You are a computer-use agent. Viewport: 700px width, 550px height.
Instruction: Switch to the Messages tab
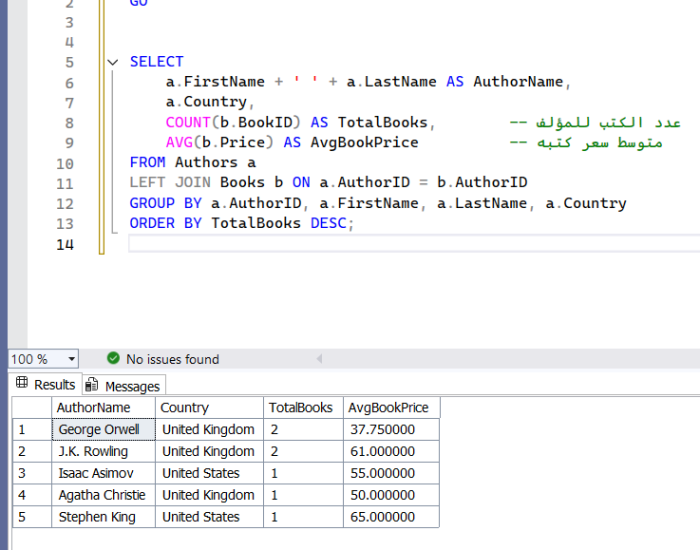pyautogui.click(x=131, y=386)
